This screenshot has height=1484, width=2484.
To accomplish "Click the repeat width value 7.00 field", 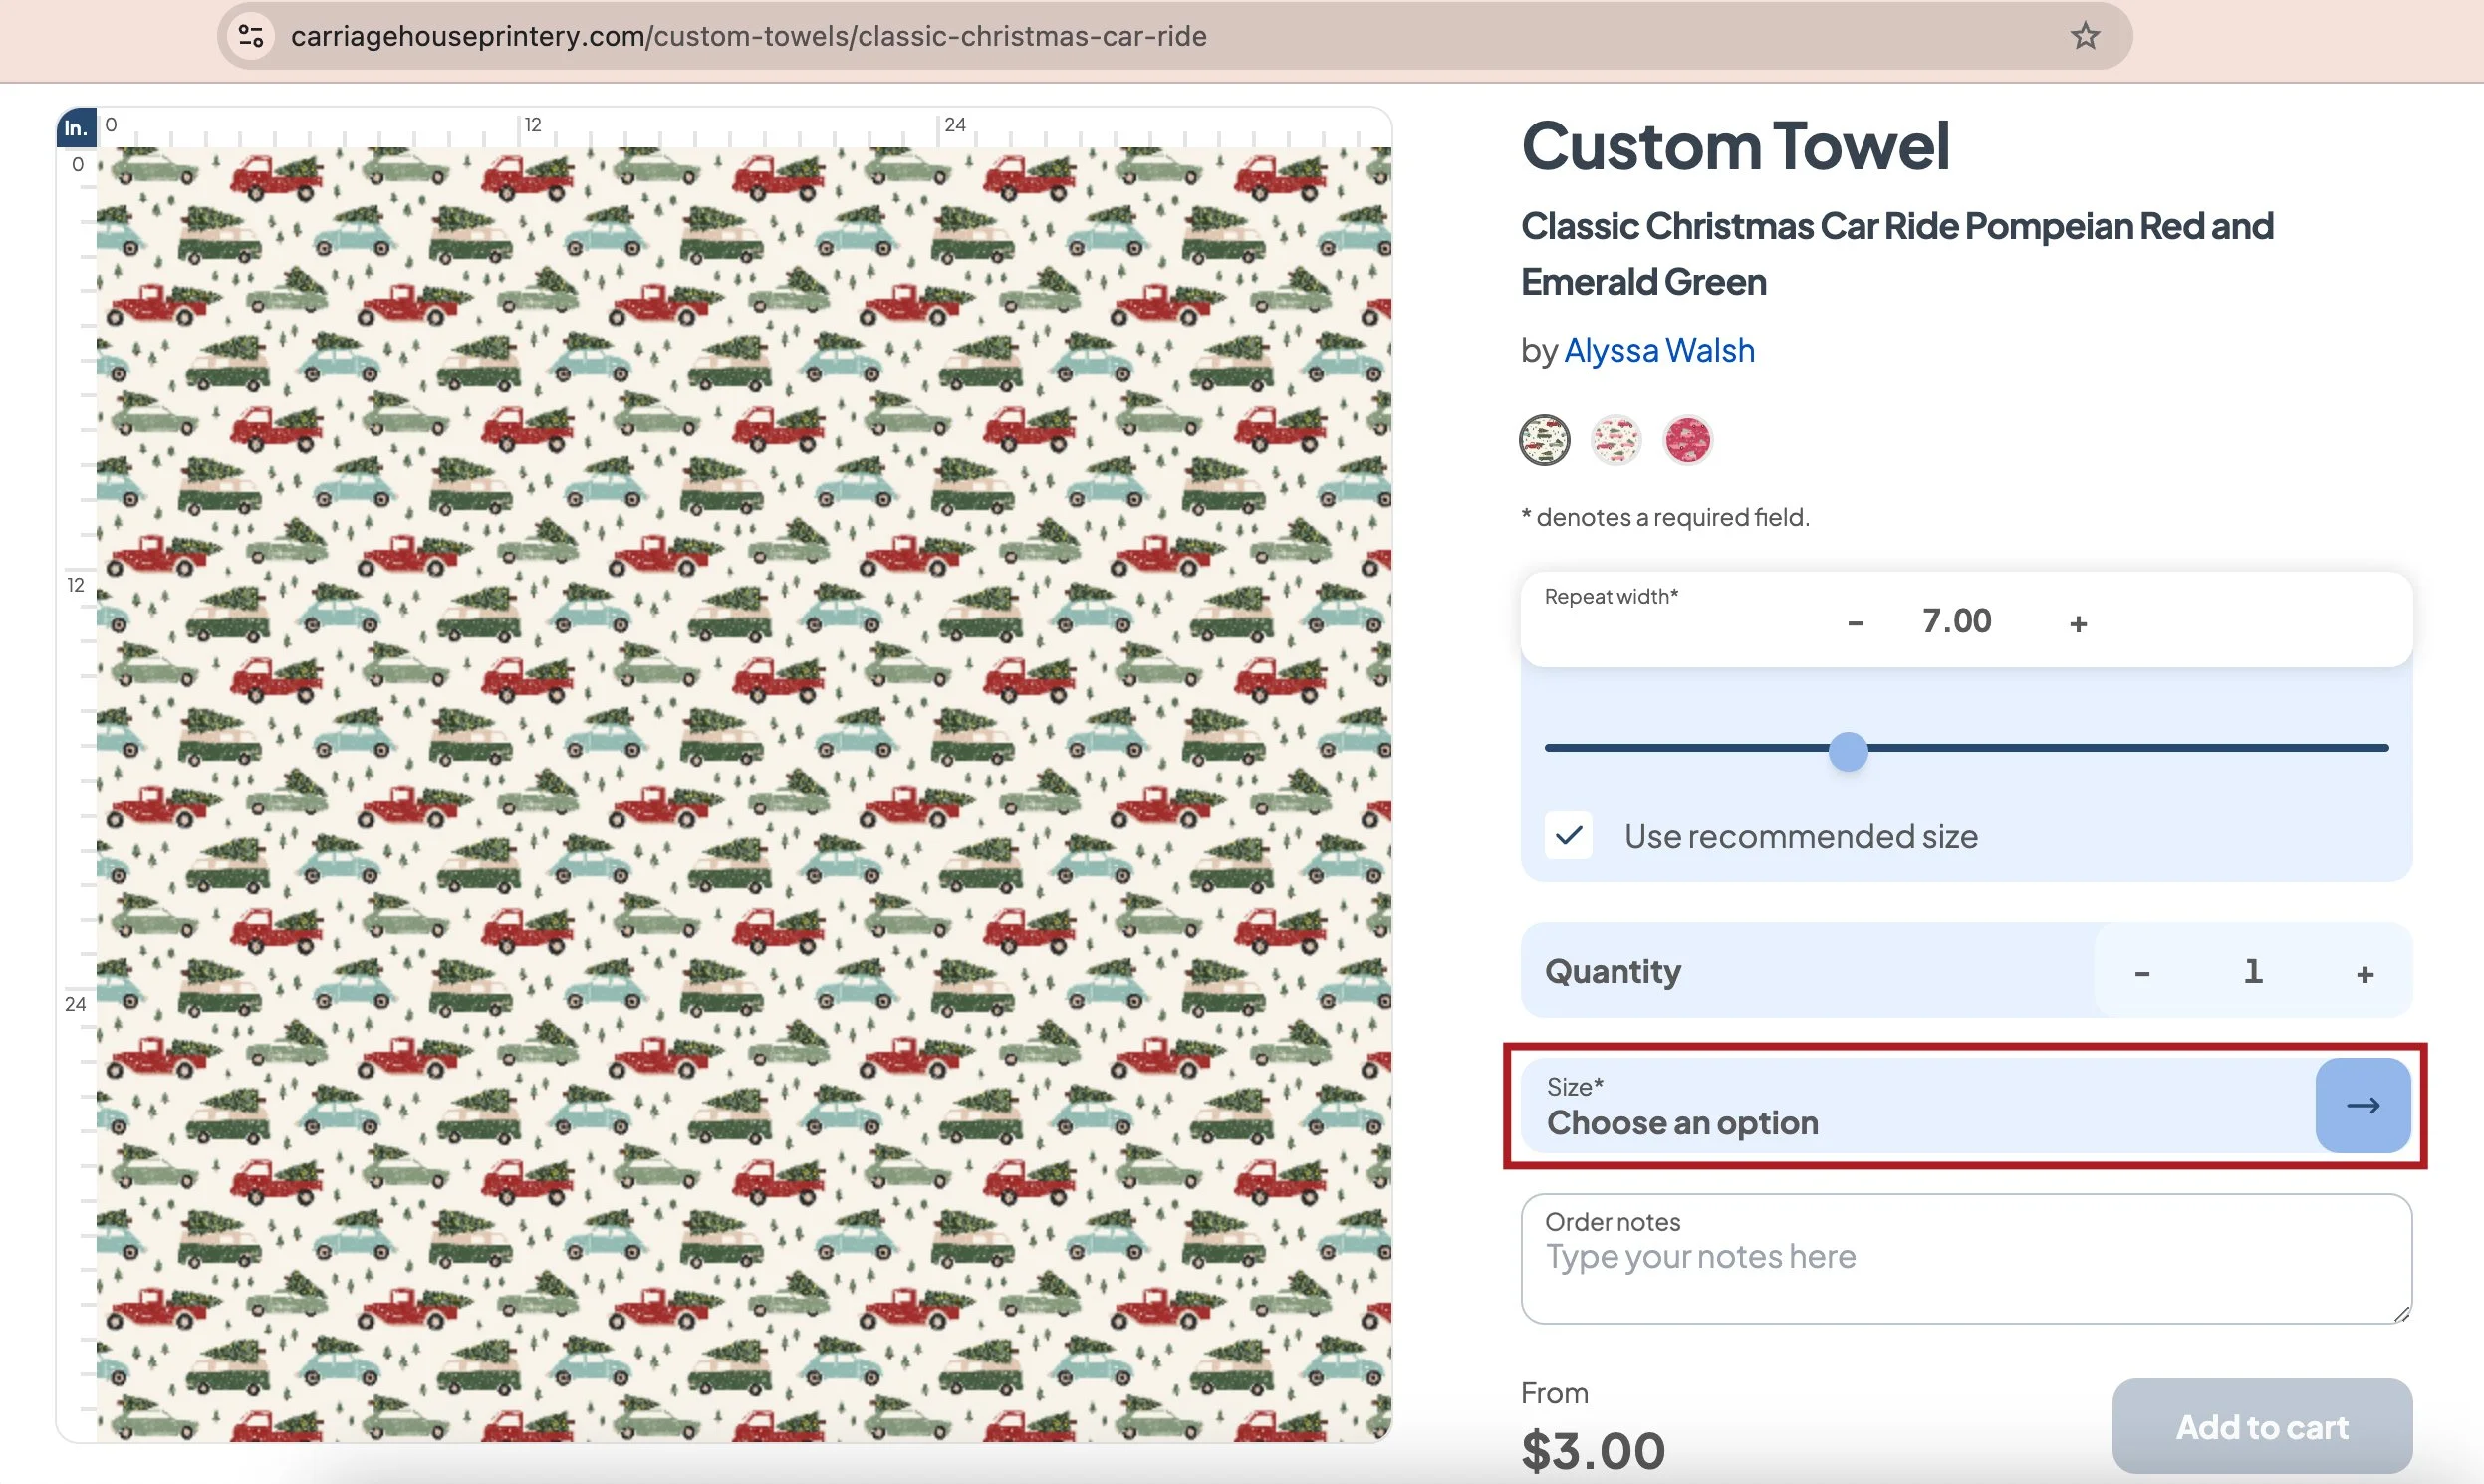I will [x=1957, y=621].
